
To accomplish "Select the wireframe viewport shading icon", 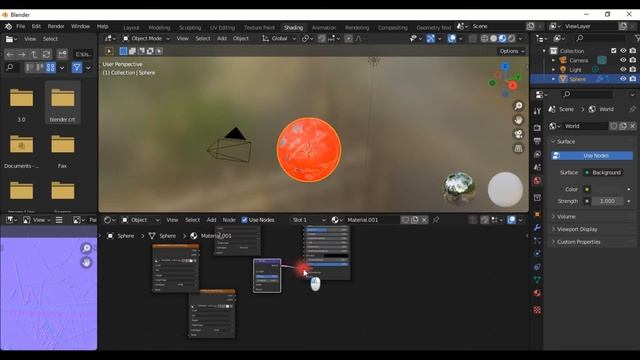I will point(484,39).
